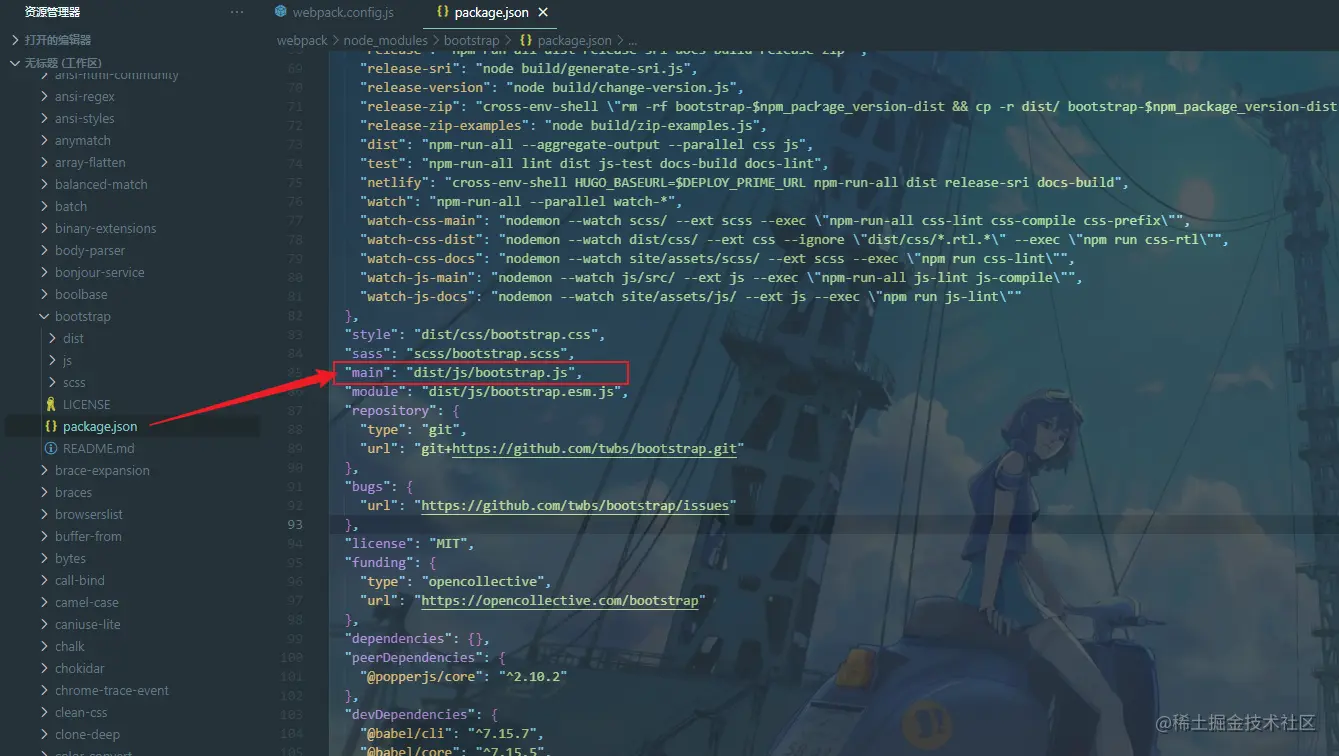
Task: Open the opencollective.com/bootstrap link
Action: point(562,601)
